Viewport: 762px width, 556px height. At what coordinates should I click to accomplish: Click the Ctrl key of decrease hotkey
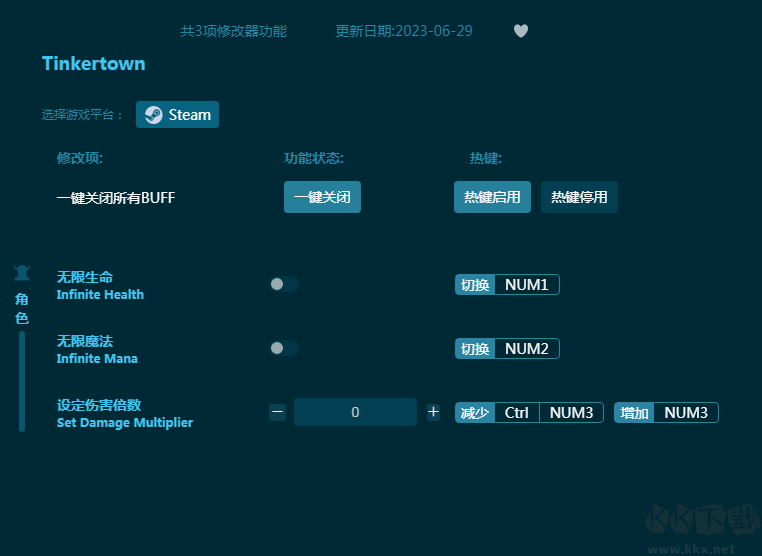click(x=517, y=413)
